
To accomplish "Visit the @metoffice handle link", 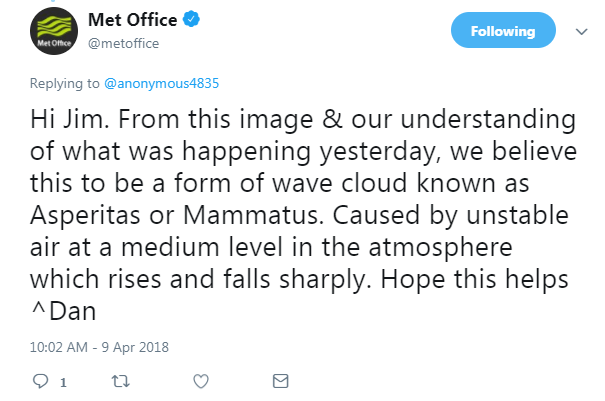I will click(x=123, y=43).
